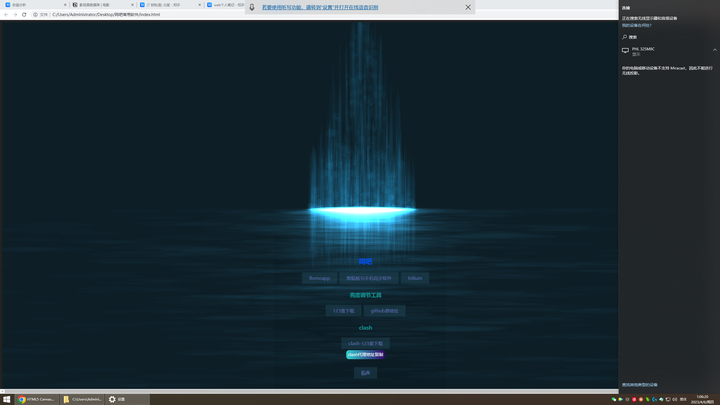Click the file info icon in address bar

35,15
